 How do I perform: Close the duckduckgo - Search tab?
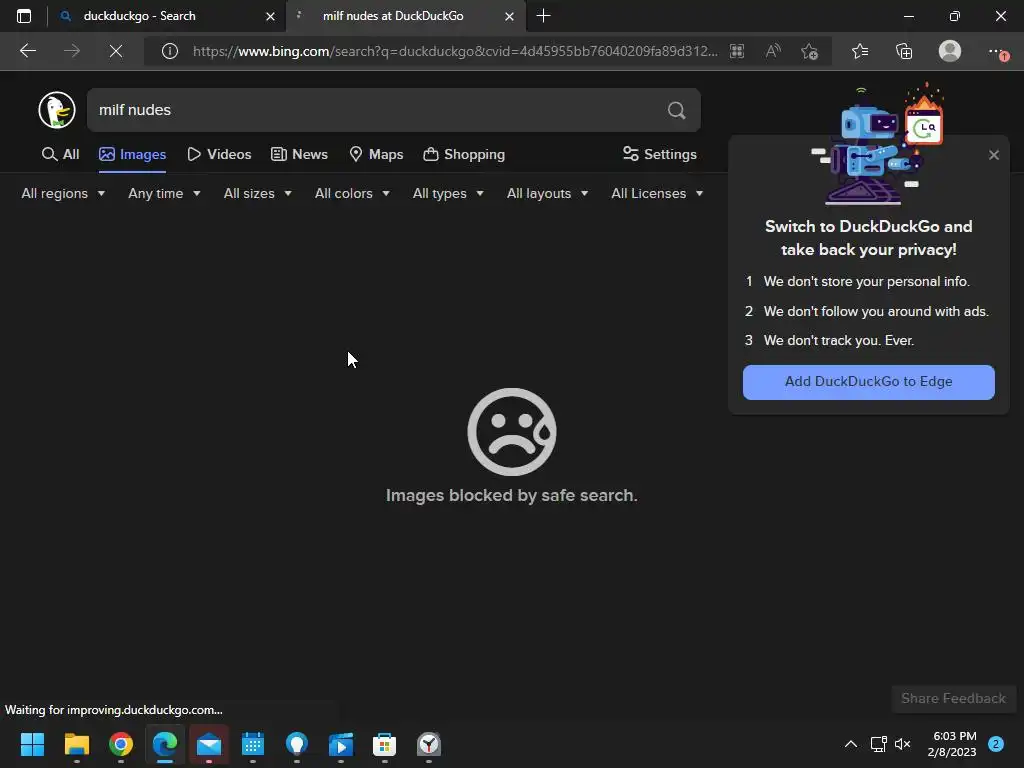270,16
